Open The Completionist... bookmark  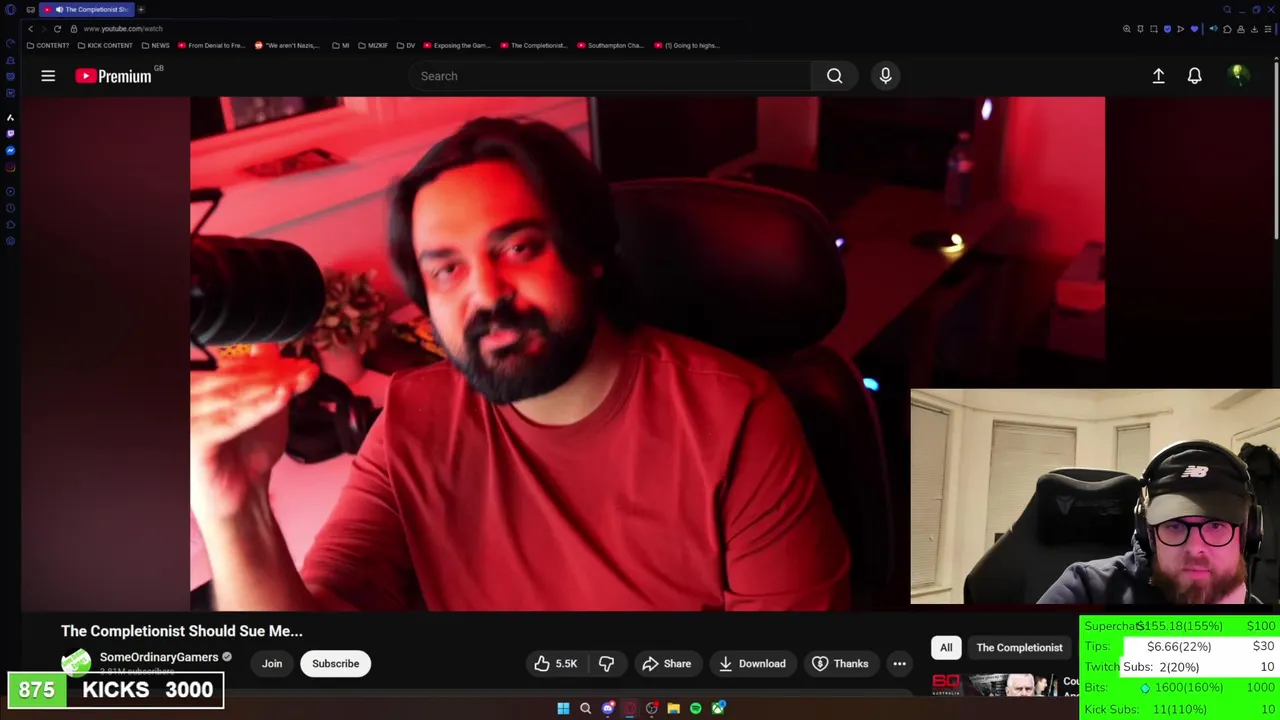pos(533,45)
